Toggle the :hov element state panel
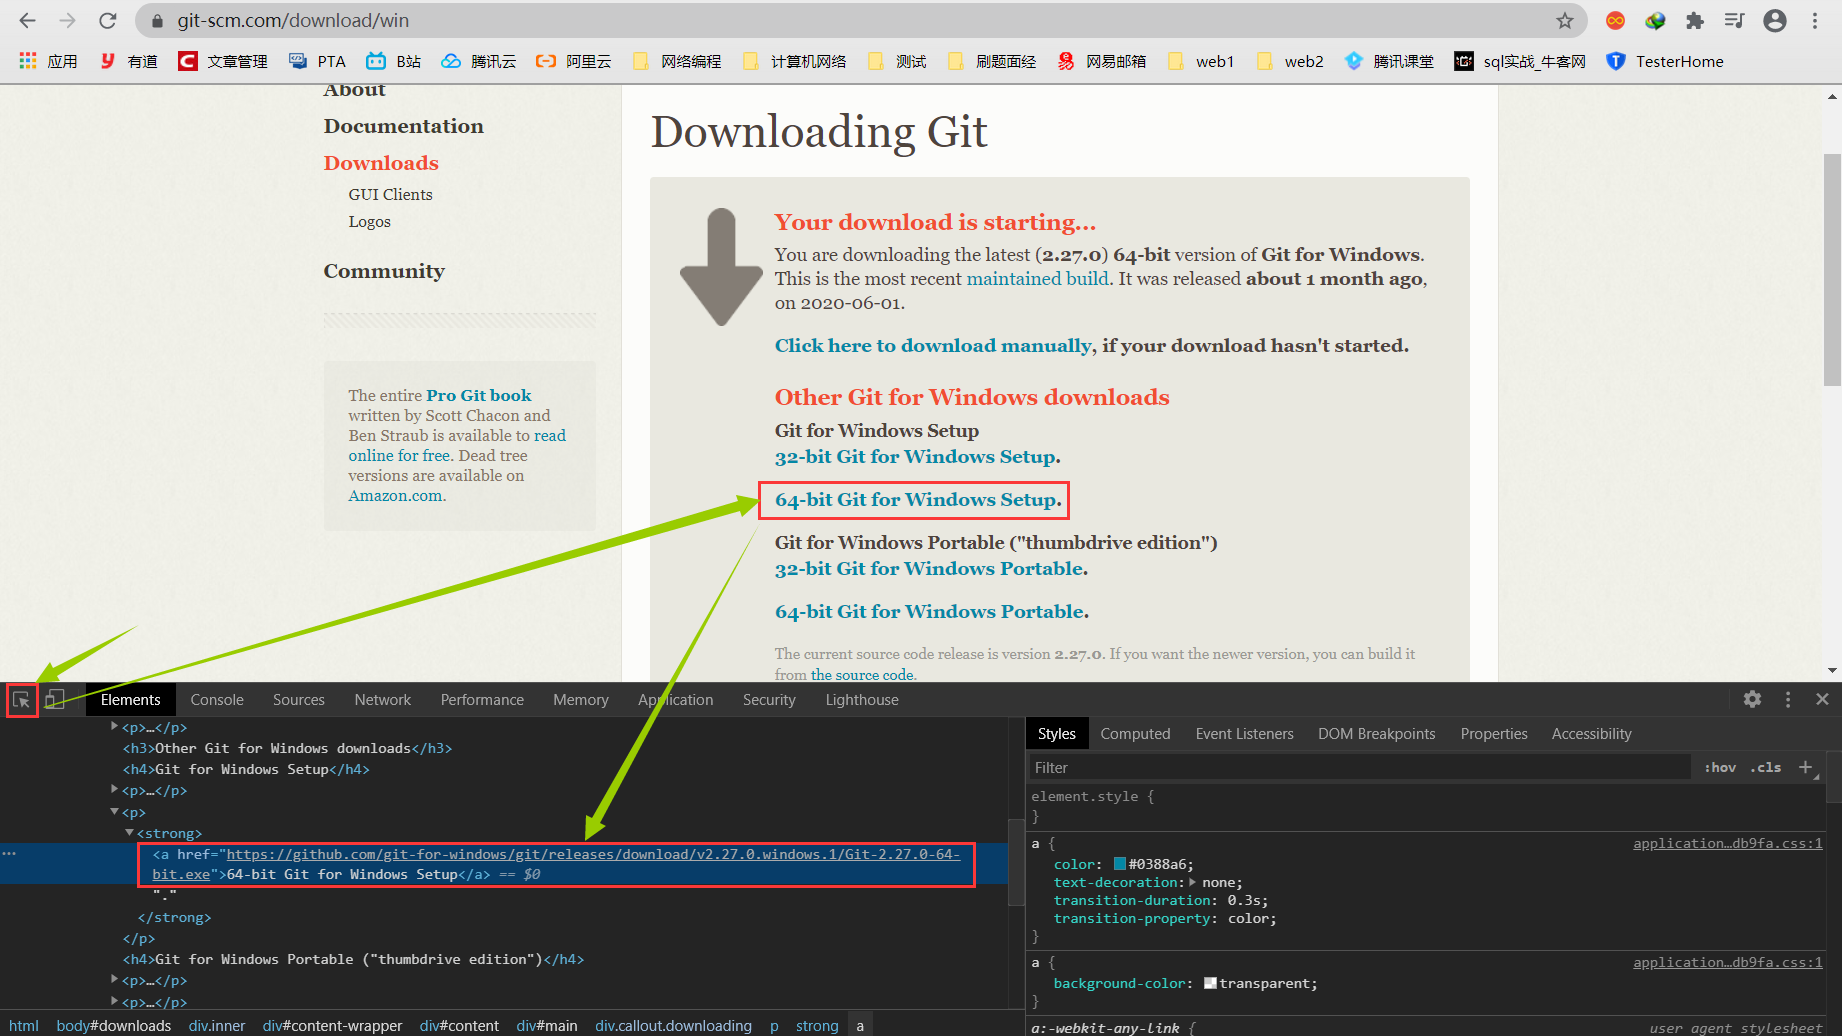The width and height of the screenshot is (1842, 1036). tap(1720, 767)
